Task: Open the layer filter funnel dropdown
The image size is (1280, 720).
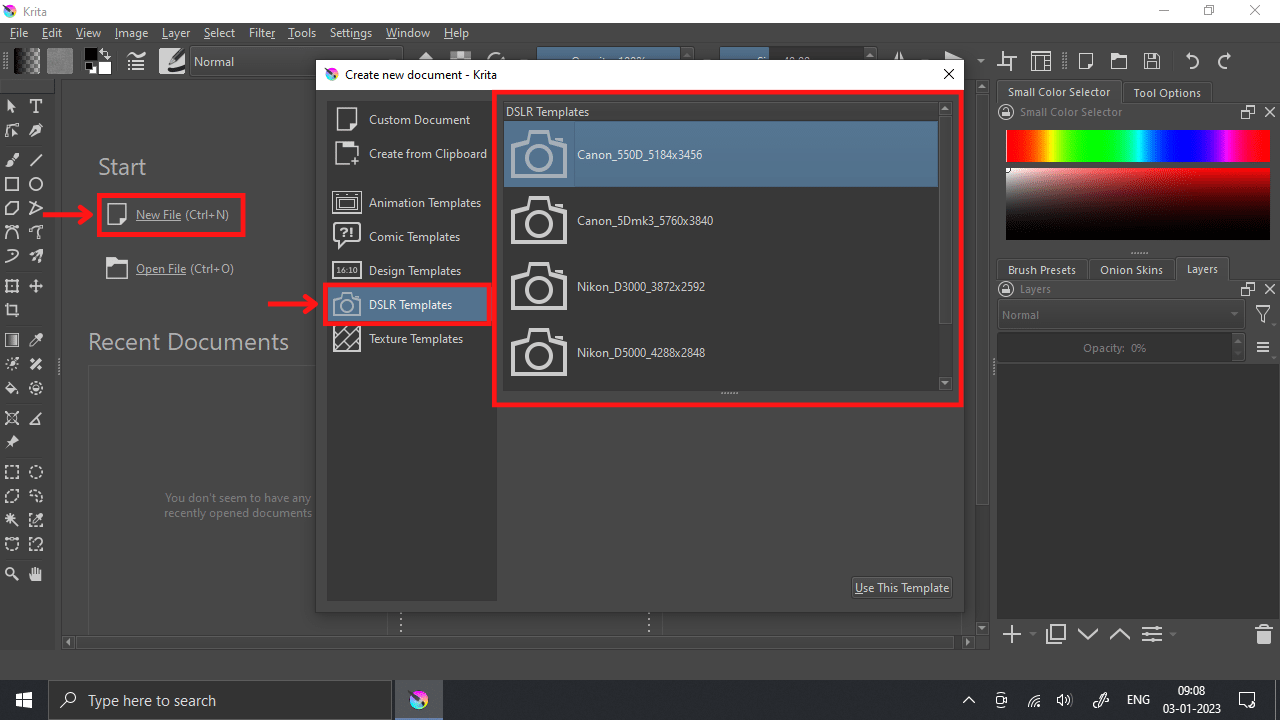Action: click(1263, 315)
